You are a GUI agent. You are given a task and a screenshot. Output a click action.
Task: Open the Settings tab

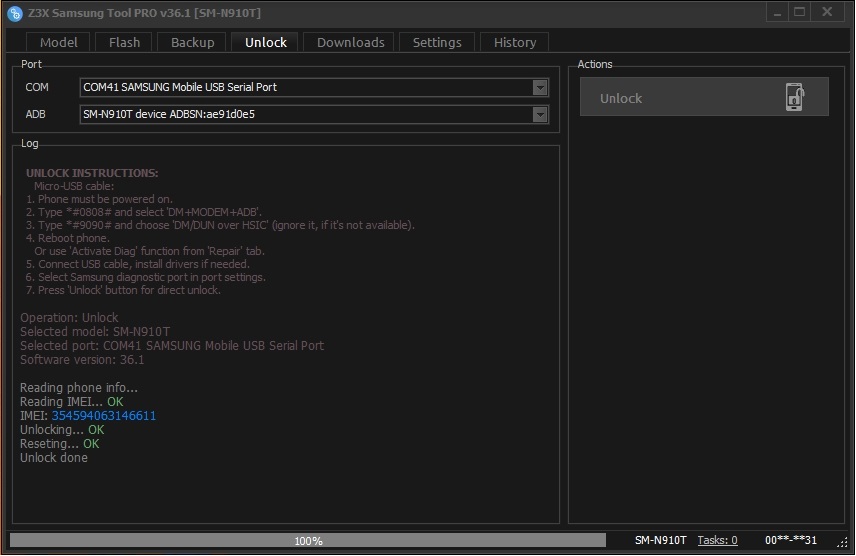click(x=437, y=42)
